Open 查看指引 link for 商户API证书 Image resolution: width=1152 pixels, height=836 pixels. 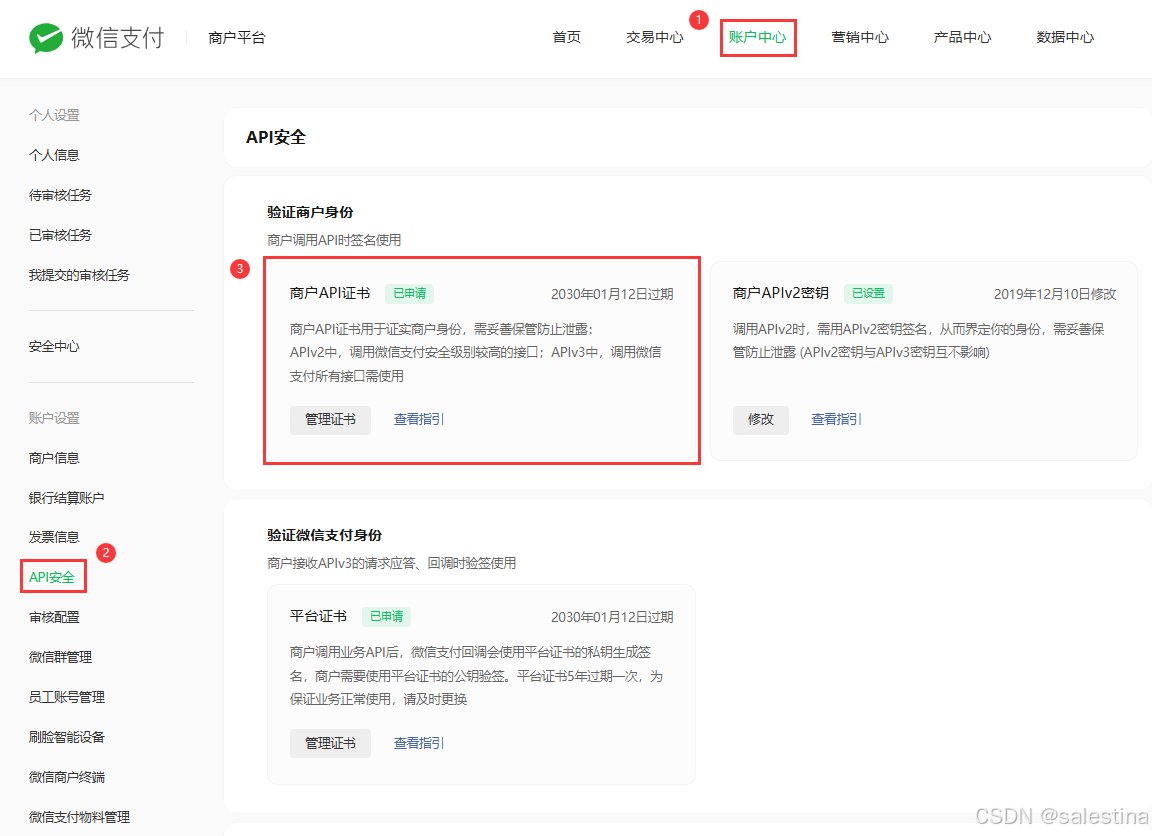tap(419, 419)
